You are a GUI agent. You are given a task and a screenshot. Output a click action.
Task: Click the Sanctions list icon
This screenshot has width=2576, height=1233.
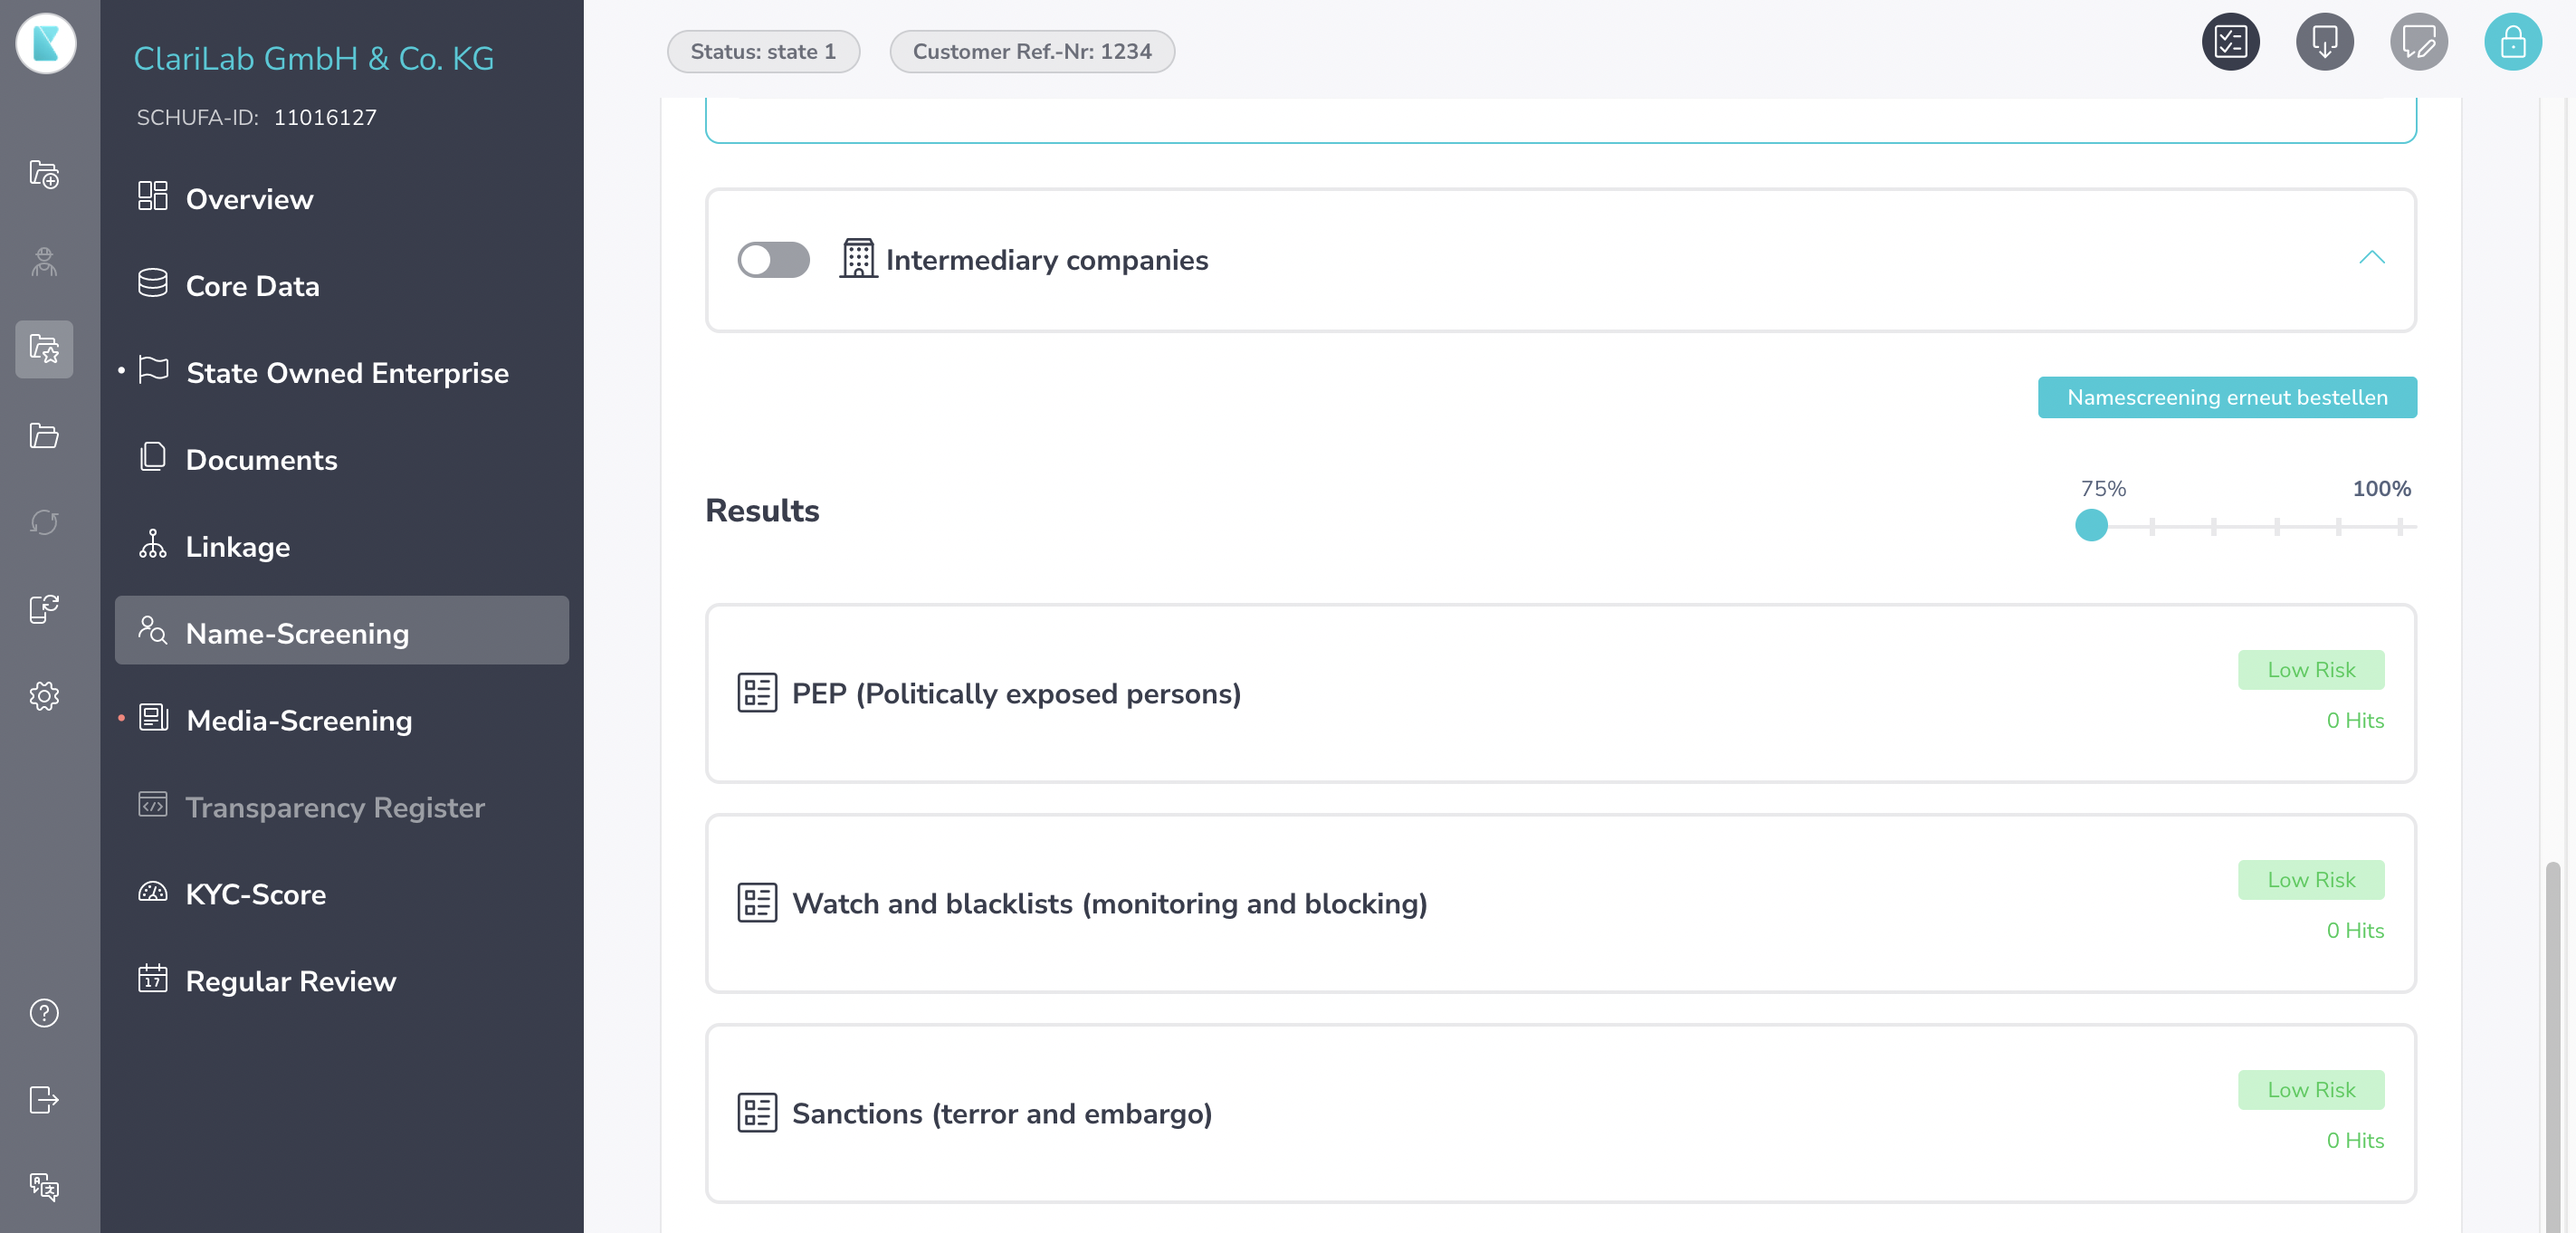757,1112
